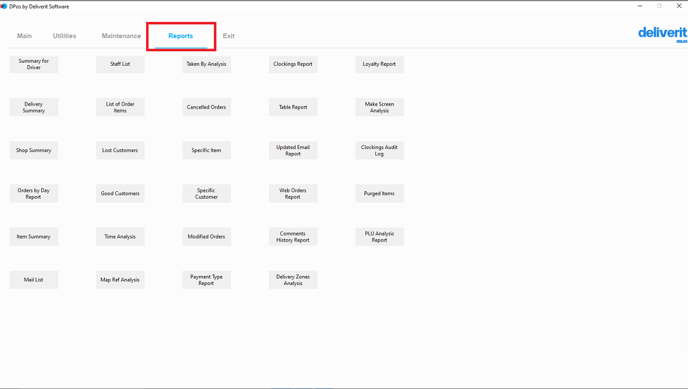
Task: Open Specific Customer report
Action: click(x=207, y=194)
